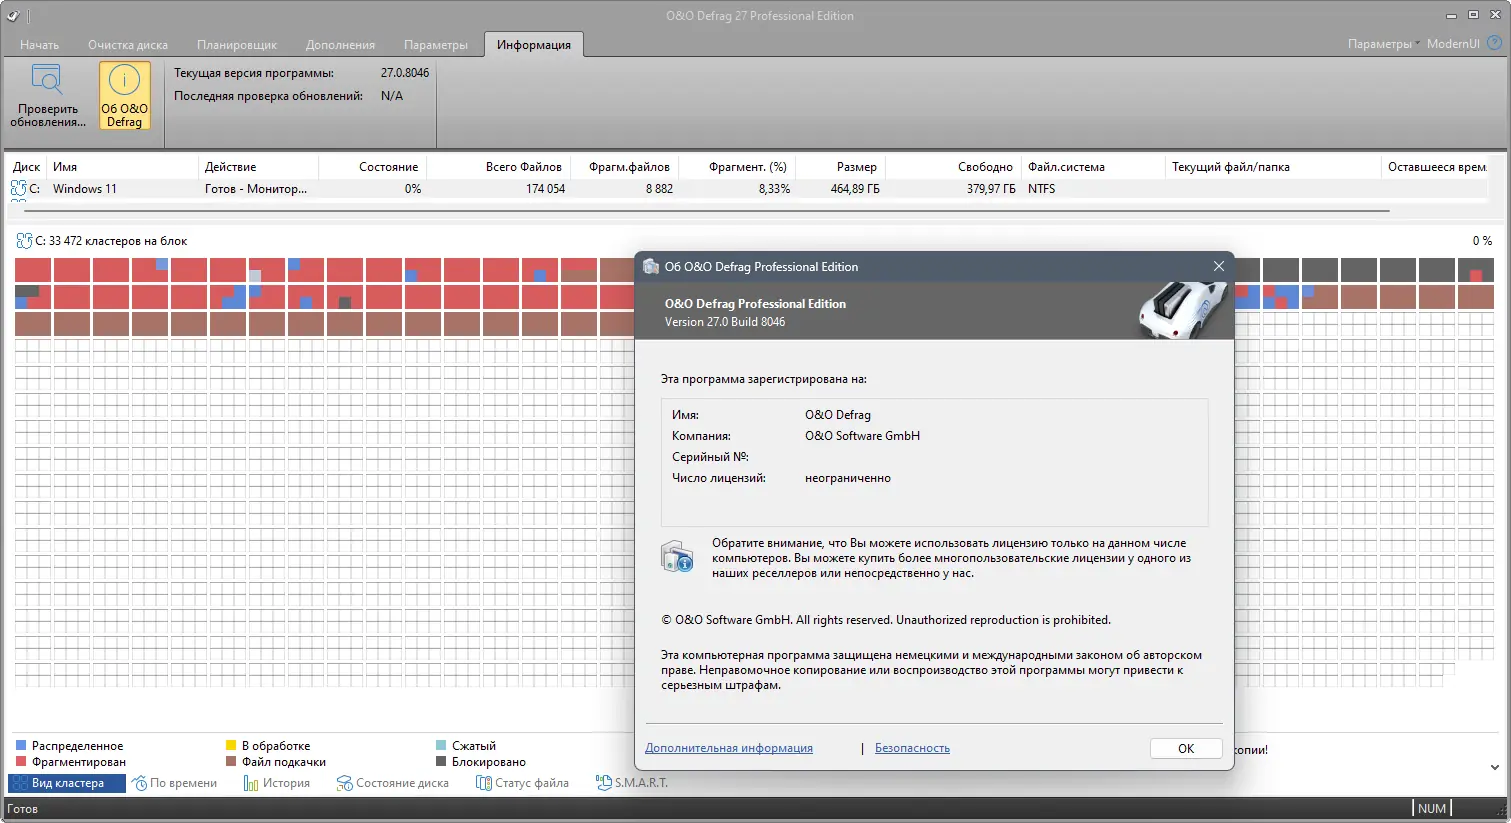Click the icon in the about dialog title bar
The image size is (1511, 823).
click(x=651, y=267)
